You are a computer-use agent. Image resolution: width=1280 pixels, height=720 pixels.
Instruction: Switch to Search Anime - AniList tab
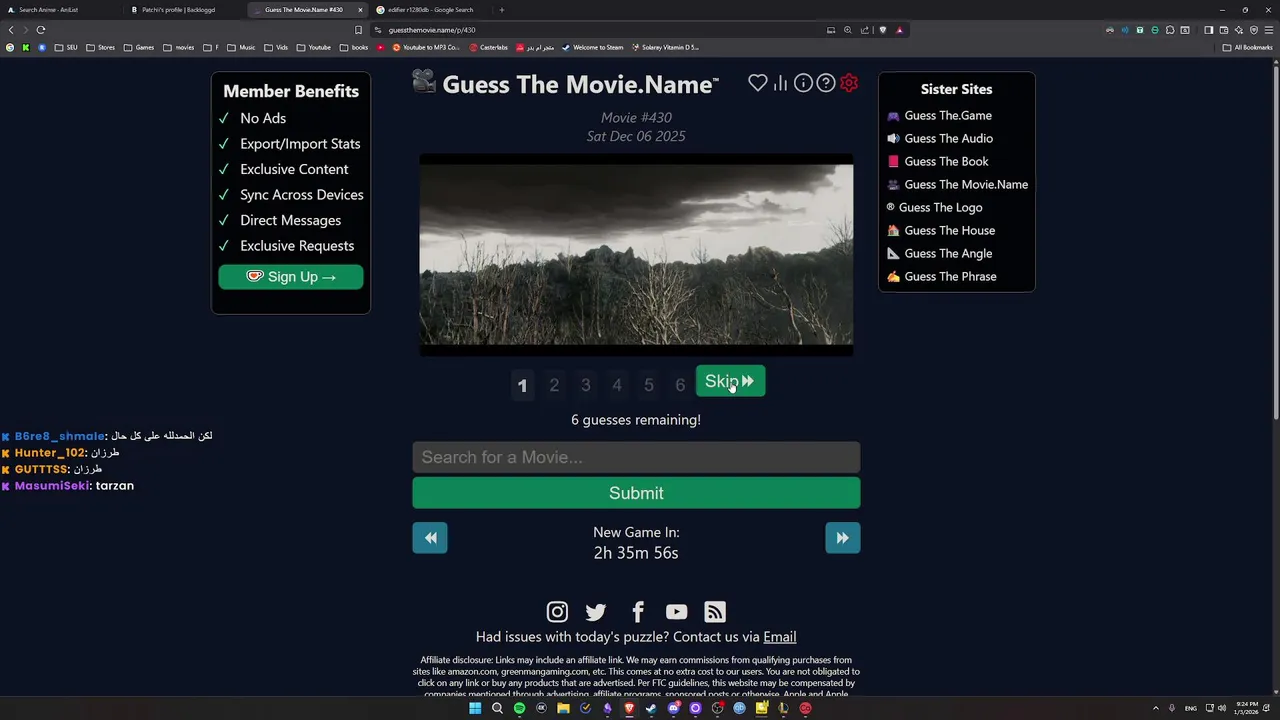coord(62,10)
